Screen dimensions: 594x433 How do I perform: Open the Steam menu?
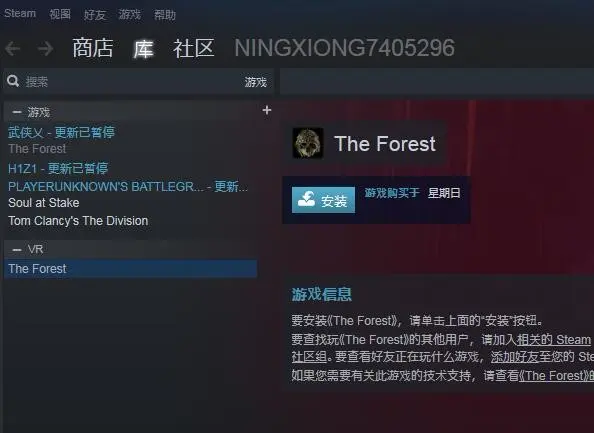[x=20, y=14]
